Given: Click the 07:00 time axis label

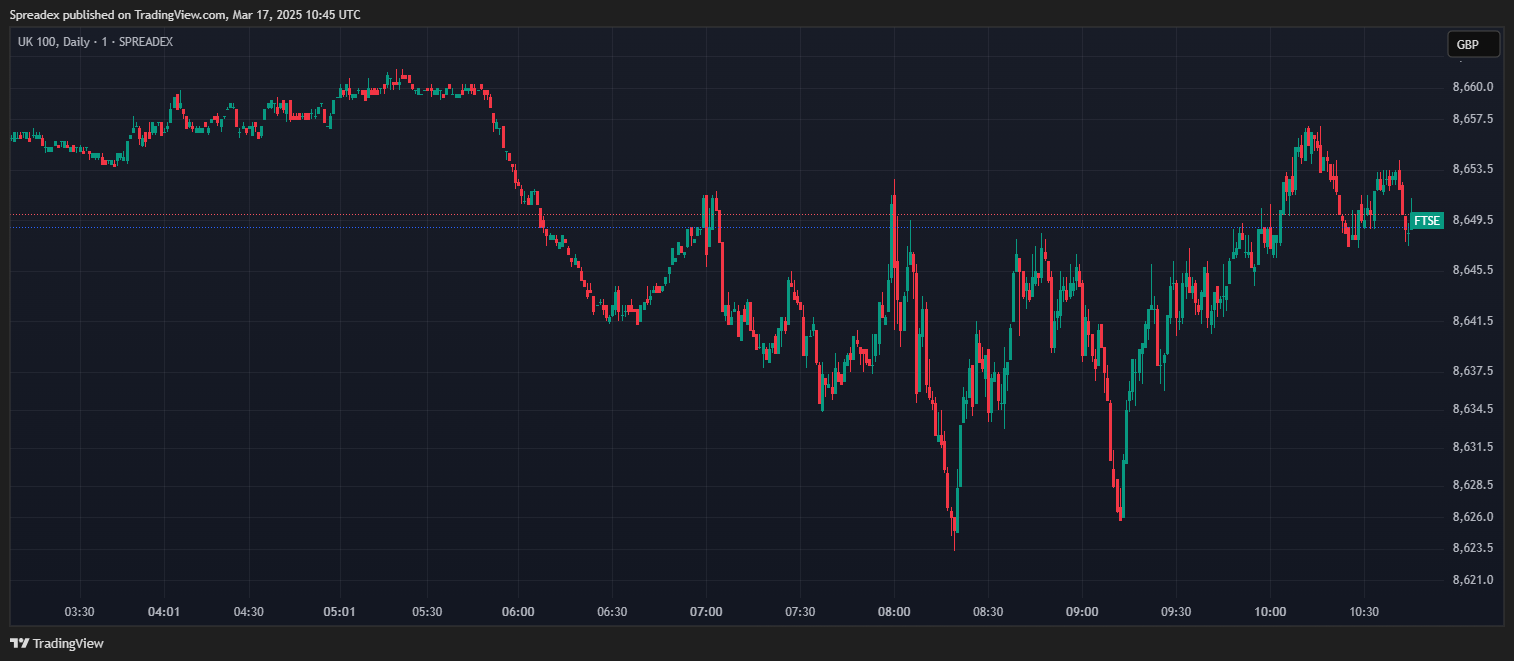Looking at the screenshot, I should (706, 612).
